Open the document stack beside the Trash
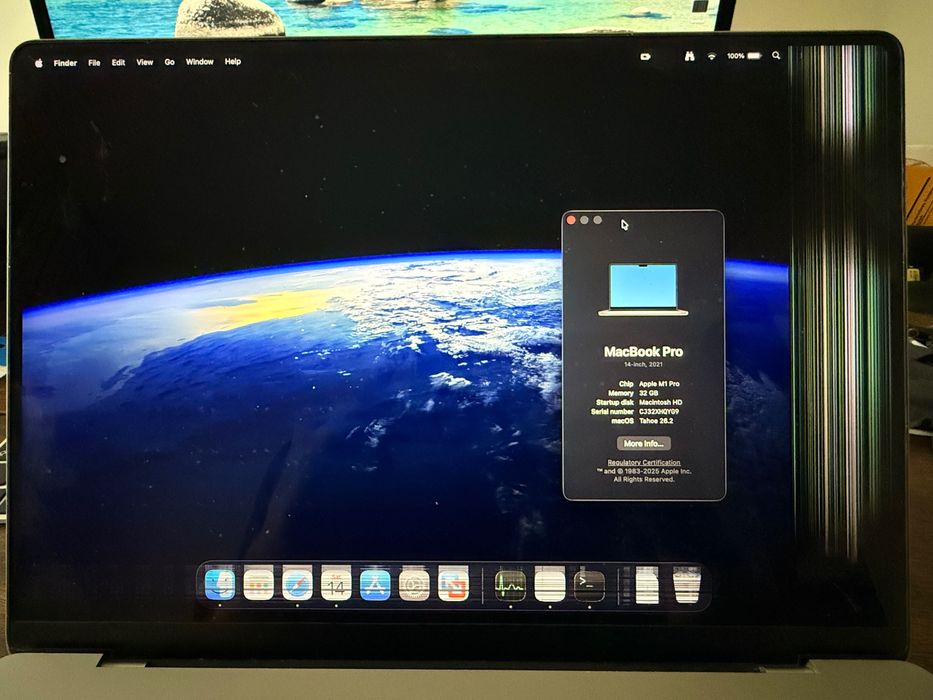 pos(647,585)
